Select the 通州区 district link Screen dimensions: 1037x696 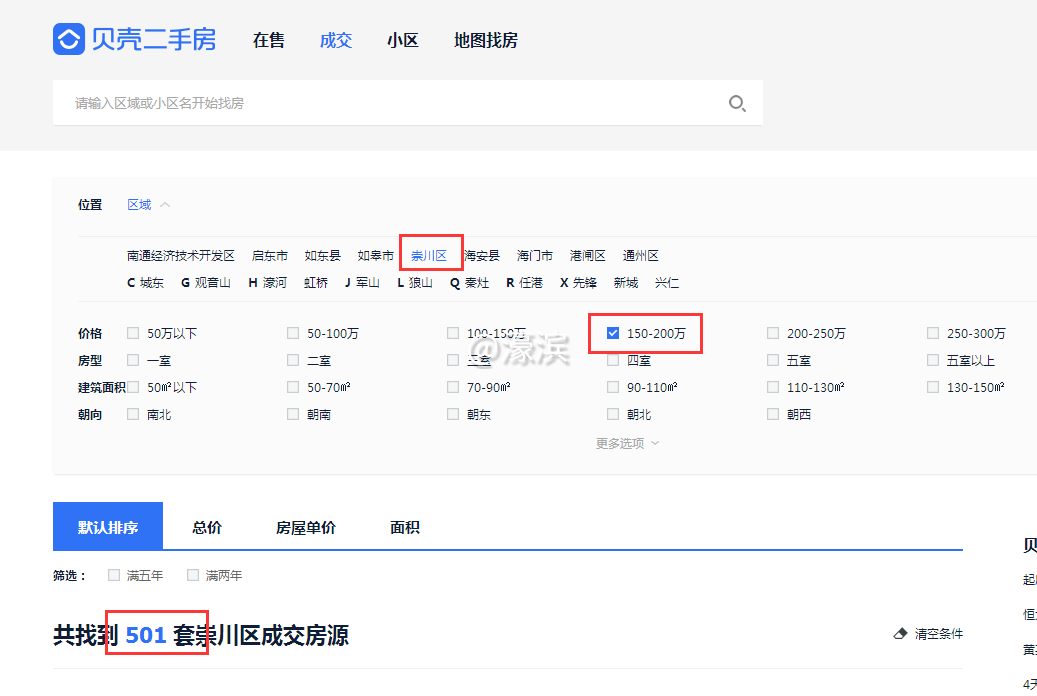(640, 255)
